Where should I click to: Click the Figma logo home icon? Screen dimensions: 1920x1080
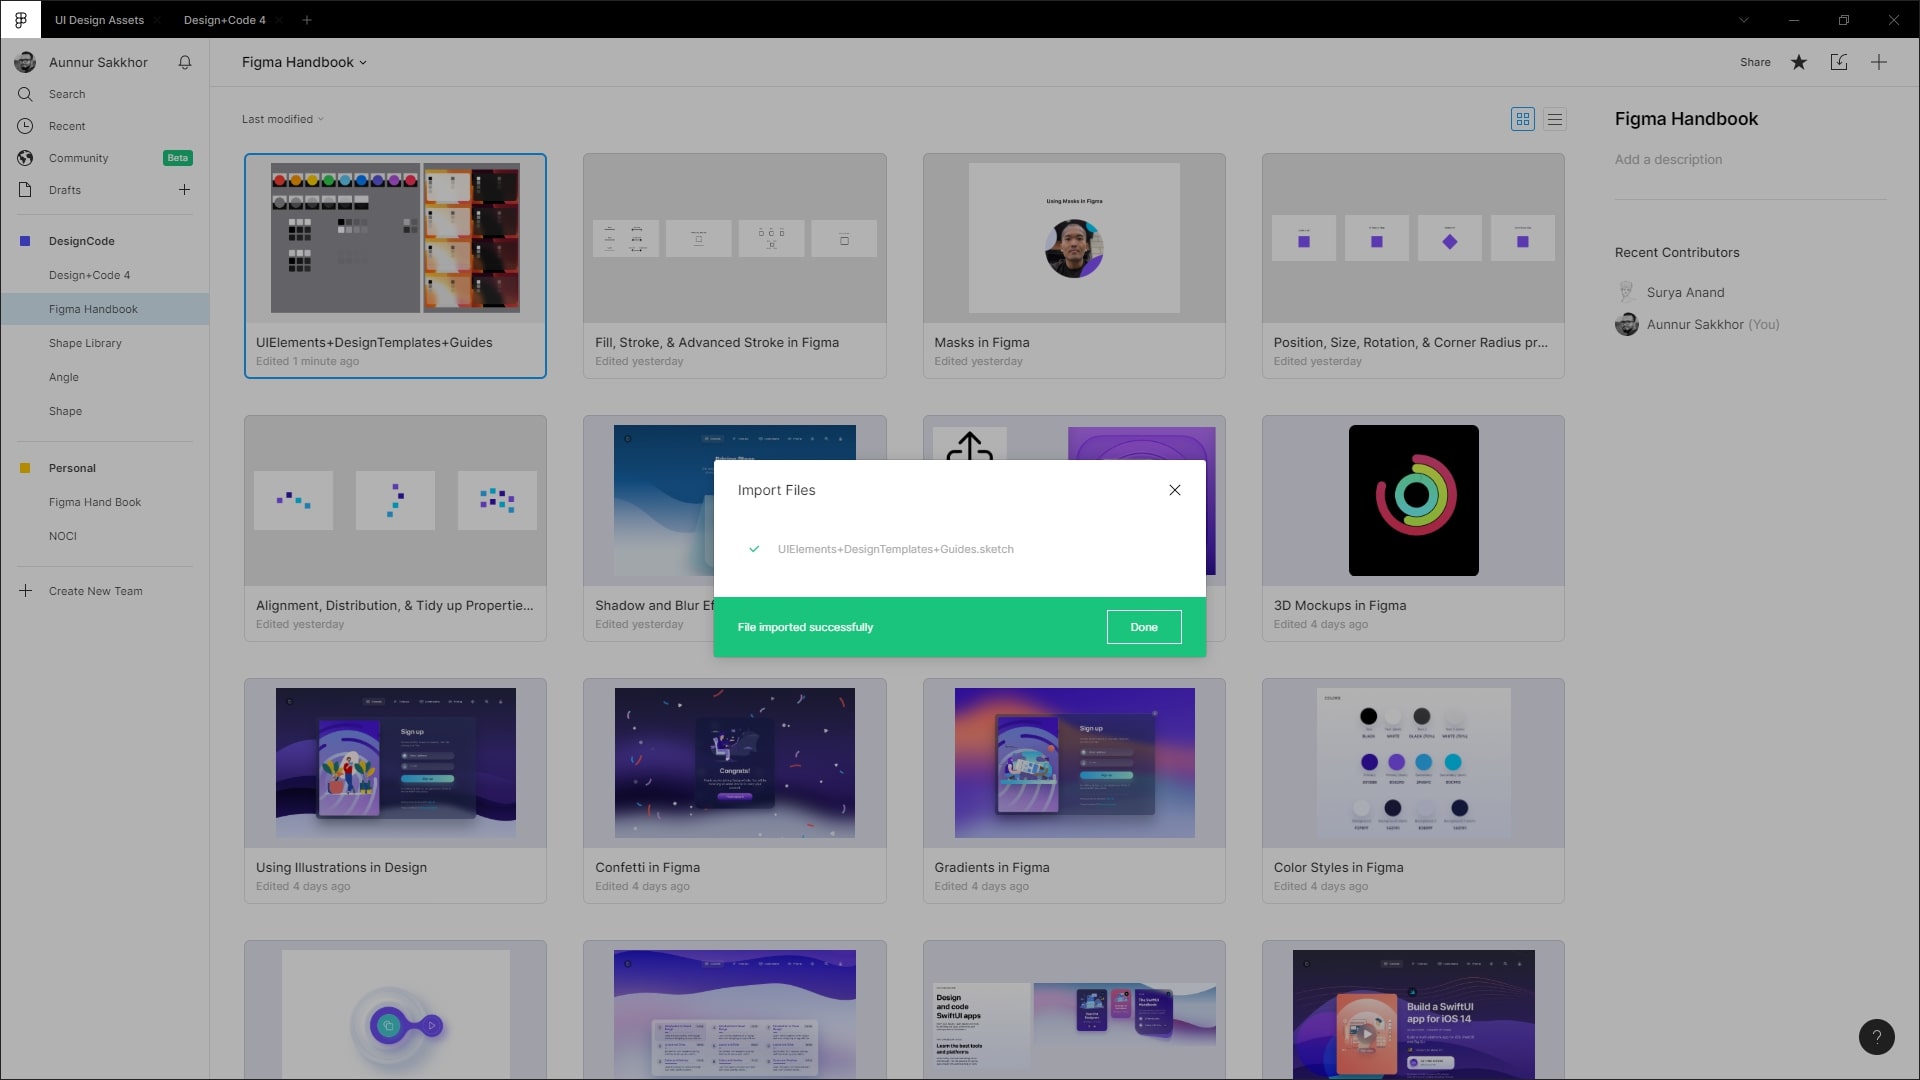tap(20, 19)
